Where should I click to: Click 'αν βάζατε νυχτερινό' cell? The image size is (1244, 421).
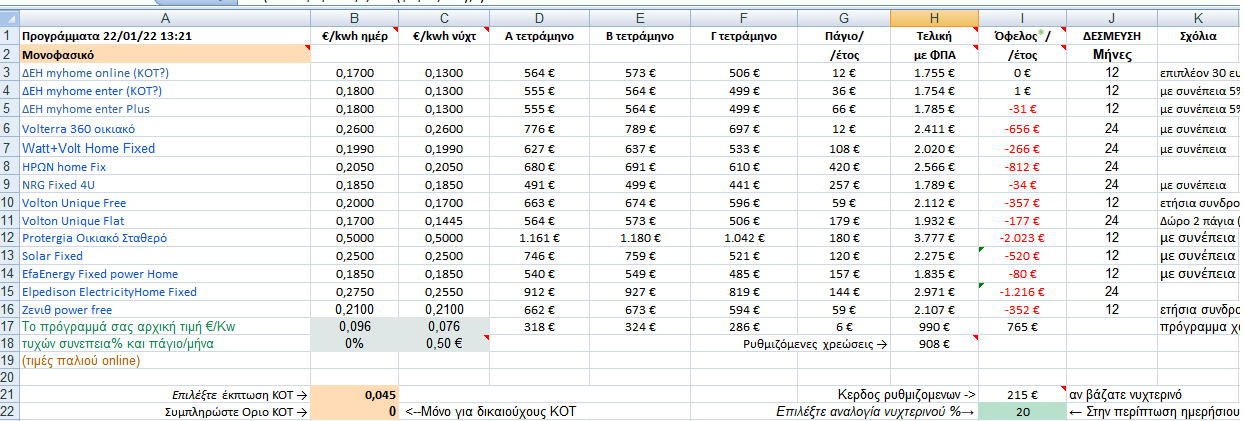(1125, 394)
